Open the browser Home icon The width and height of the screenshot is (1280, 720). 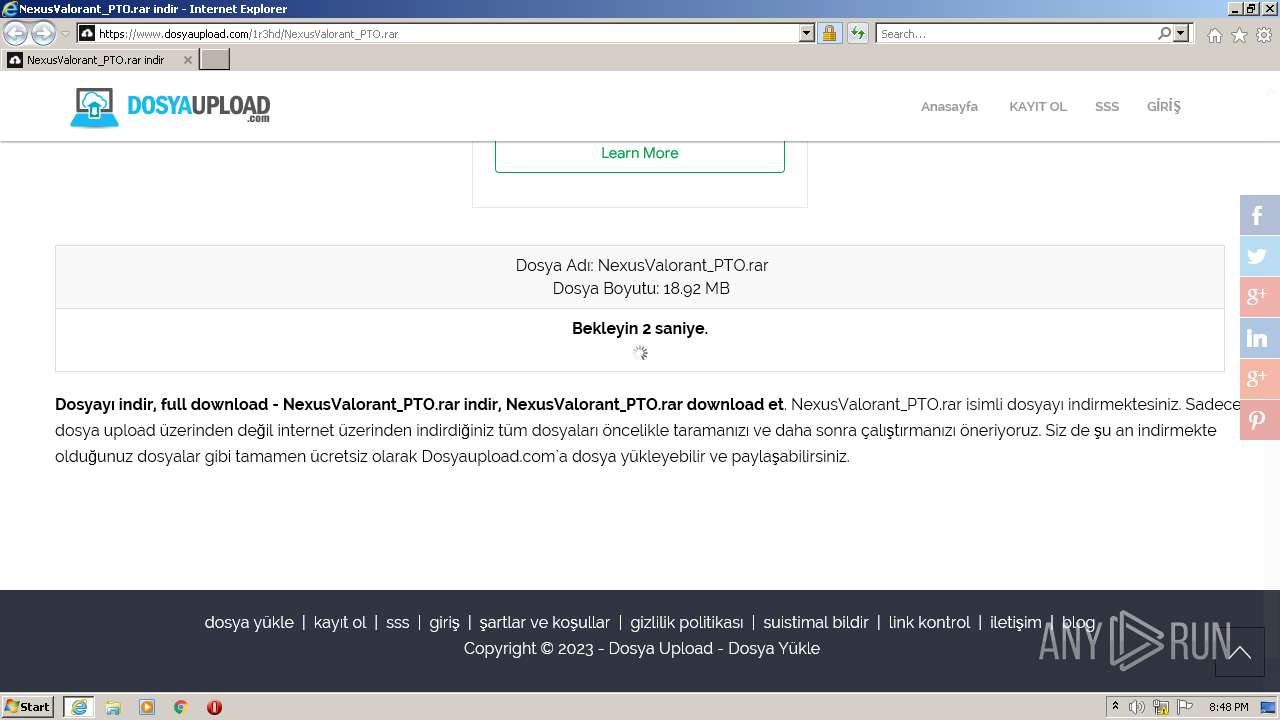point(1214,35)
